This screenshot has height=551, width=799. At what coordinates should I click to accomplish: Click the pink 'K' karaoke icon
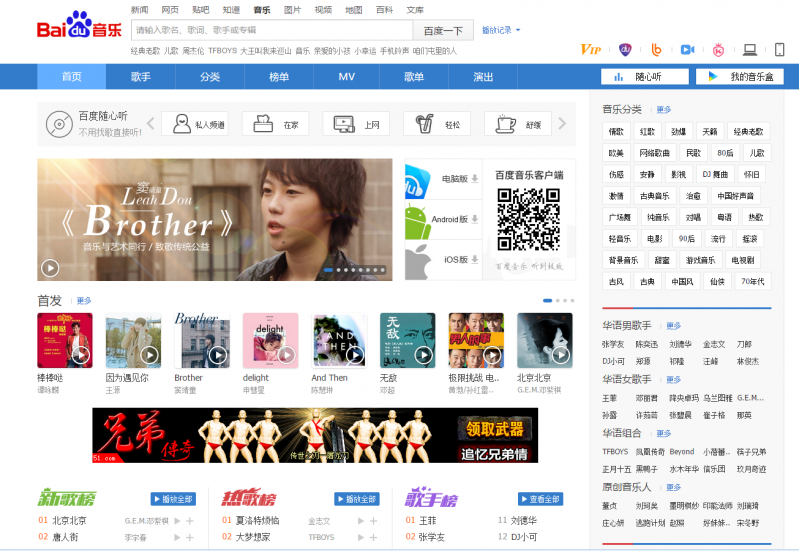point(718,49)
